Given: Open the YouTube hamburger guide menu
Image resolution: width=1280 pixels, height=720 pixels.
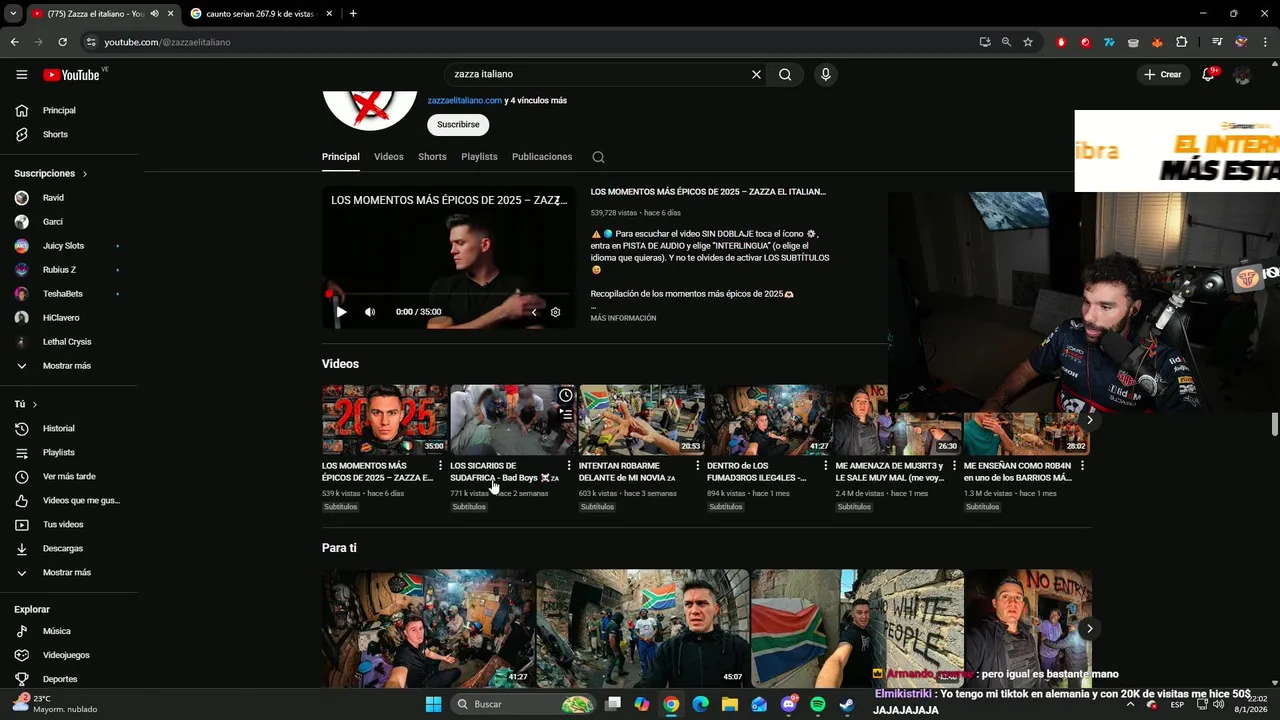Looking at the screenshot, I should (21, 75).
